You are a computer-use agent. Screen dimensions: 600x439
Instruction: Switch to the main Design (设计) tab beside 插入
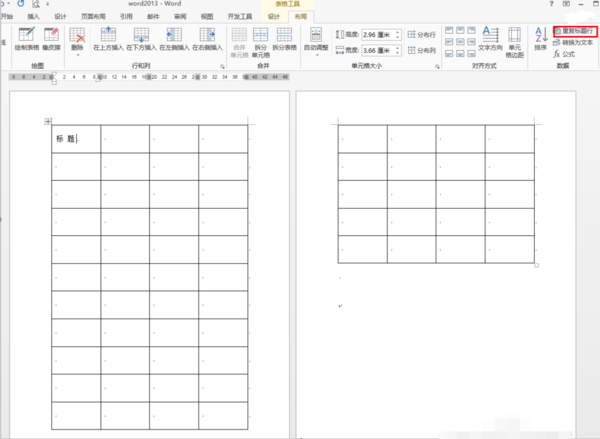click(x=60, y=16)
